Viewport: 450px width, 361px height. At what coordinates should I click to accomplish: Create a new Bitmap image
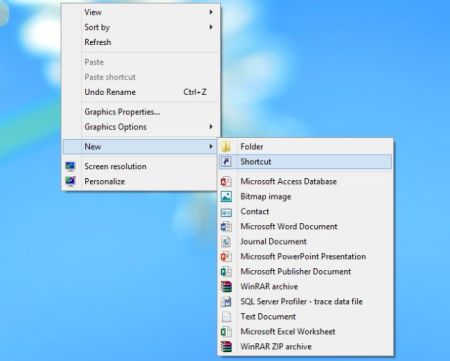(305, 197)
